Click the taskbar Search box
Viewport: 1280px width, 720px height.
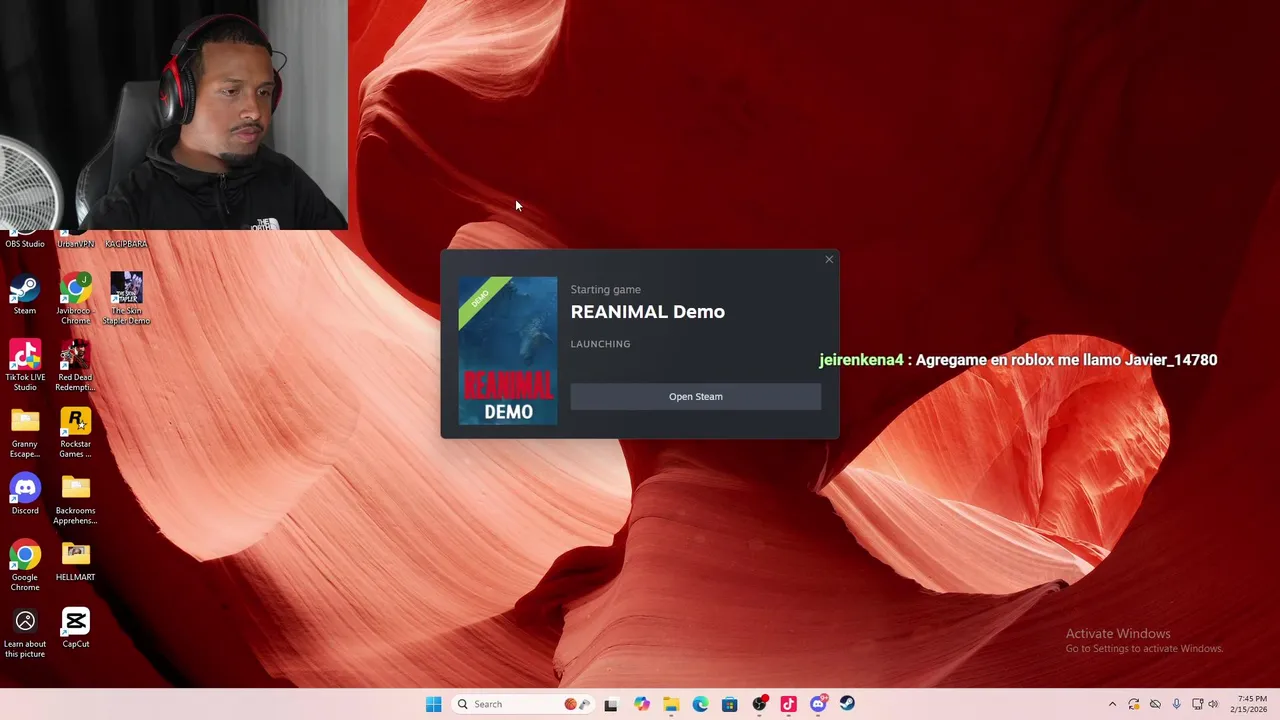tap(523, 704)
